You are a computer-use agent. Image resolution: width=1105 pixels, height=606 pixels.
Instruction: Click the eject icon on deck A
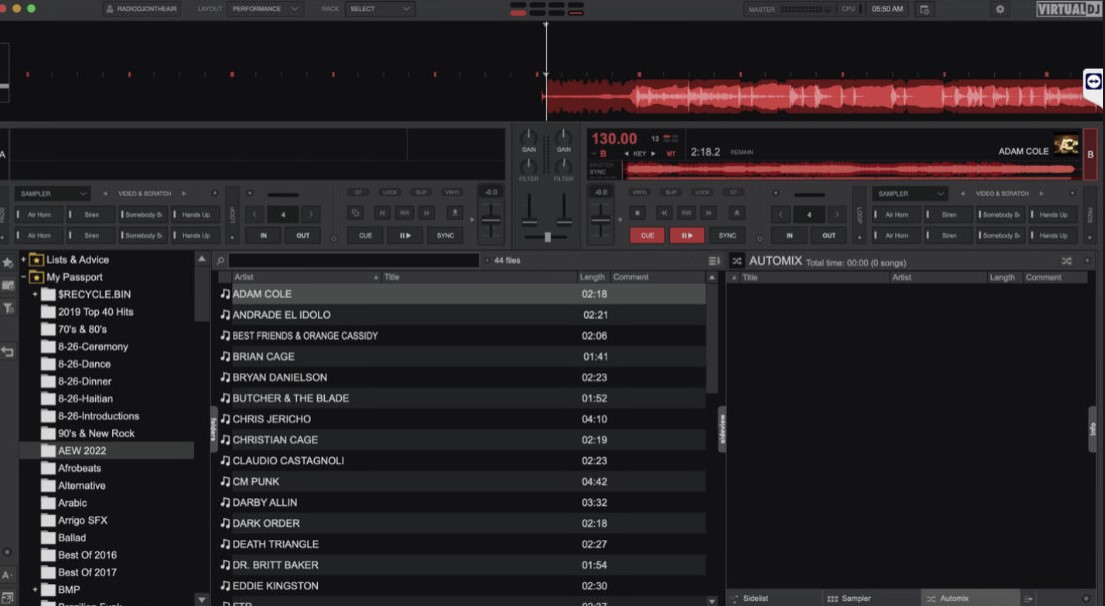455,213
